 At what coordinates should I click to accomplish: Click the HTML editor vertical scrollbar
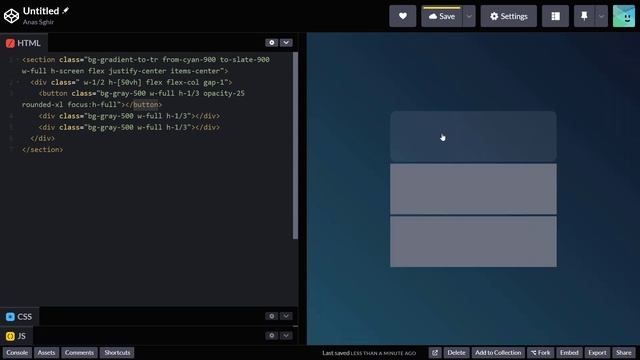point(295,145)
